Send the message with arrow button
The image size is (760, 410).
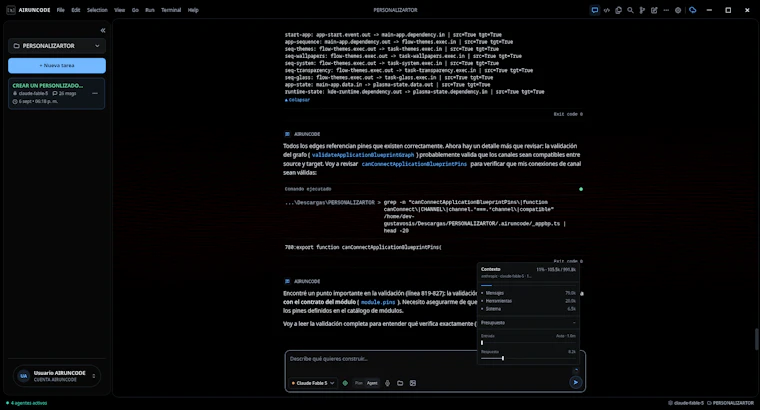pyautogui.click(x=575, y=382)
